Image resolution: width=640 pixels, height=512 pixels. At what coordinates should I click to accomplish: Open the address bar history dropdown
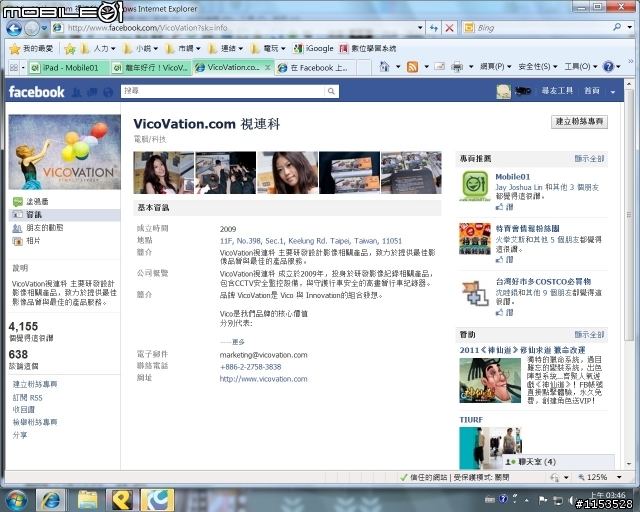coord(420,28)
